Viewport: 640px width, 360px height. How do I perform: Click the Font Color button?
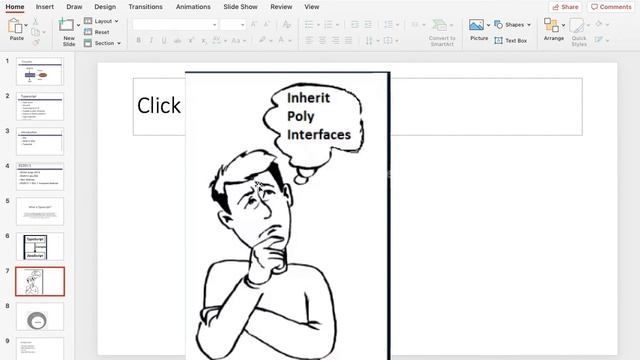tap(281, 40)
